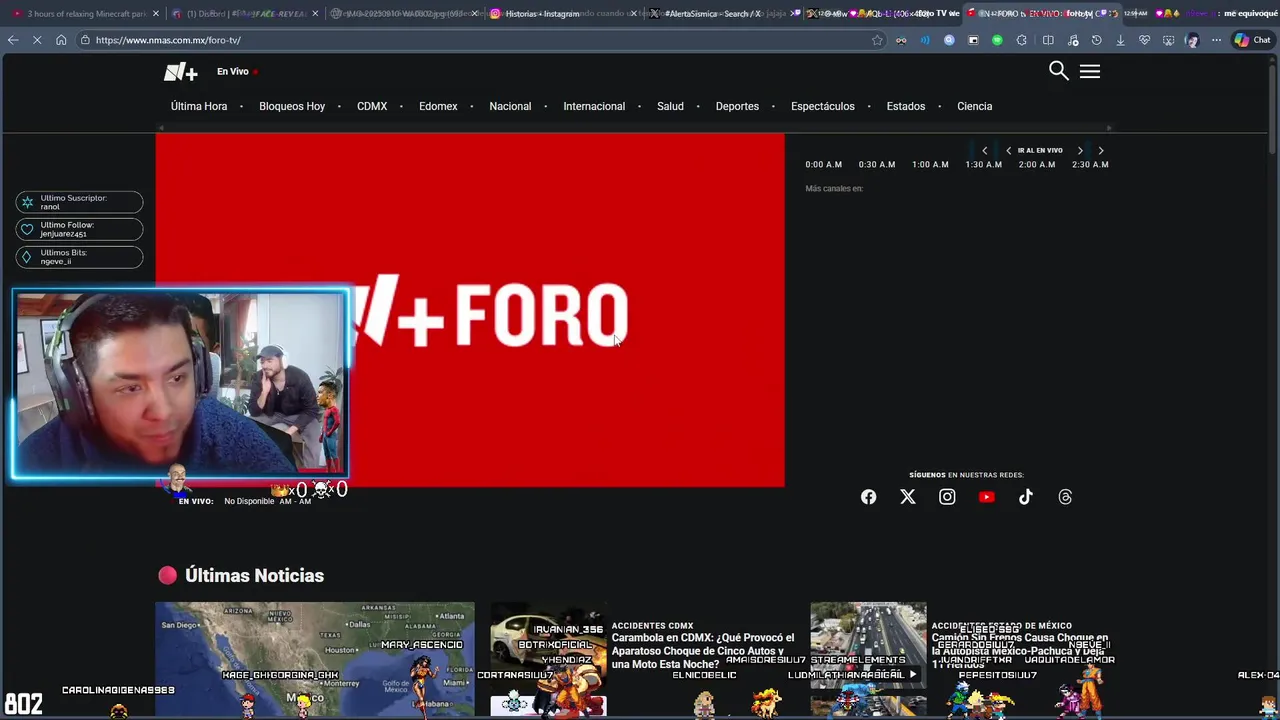Click the read-aloud sound waves icon

click(x=925, y=40)
